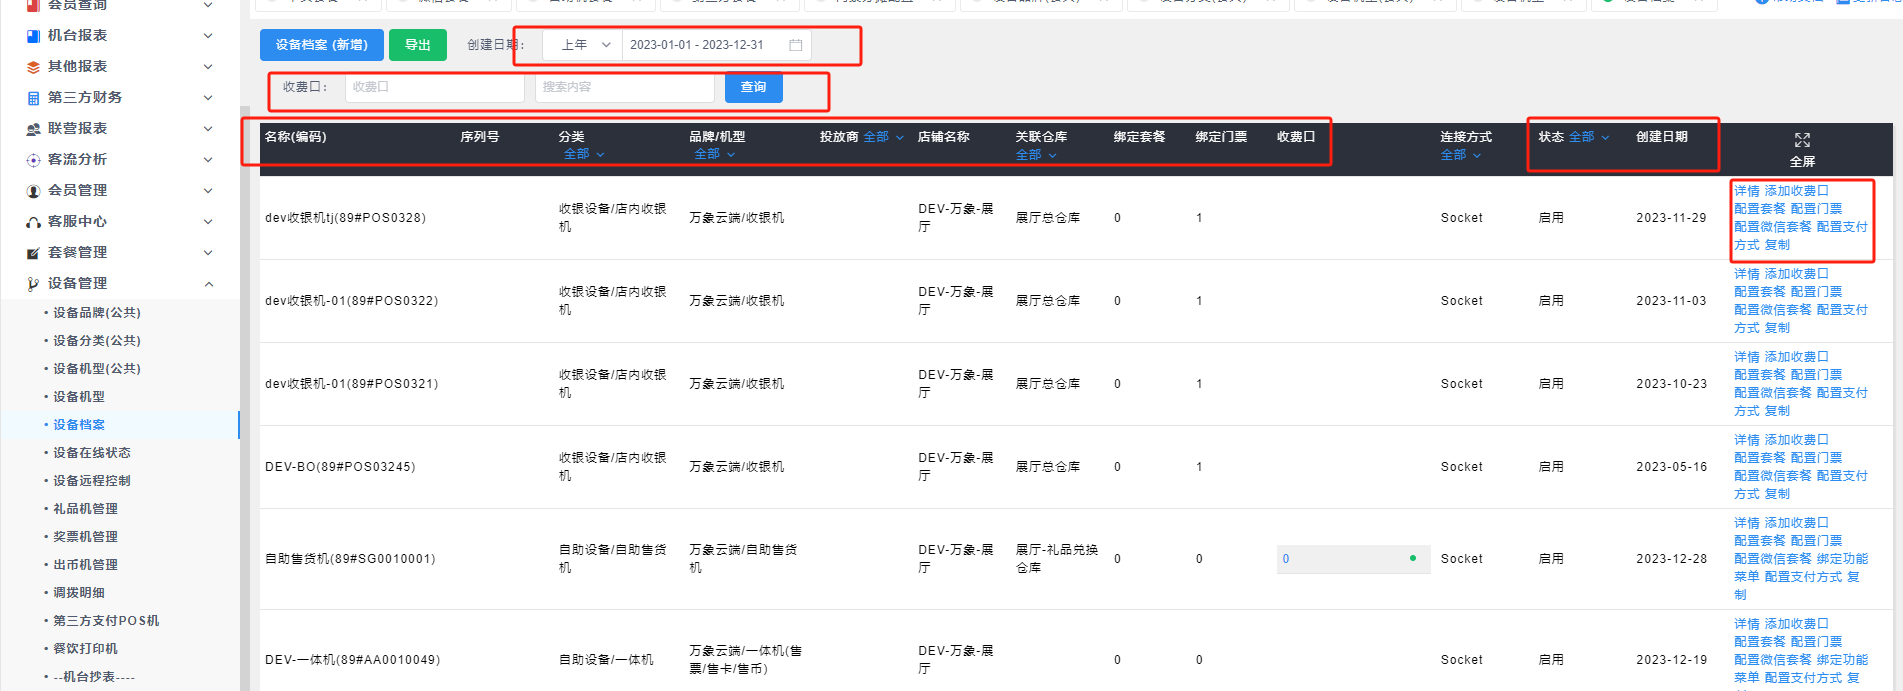Open 设备分类(公共) in the sidebar

tap(97, 341)
